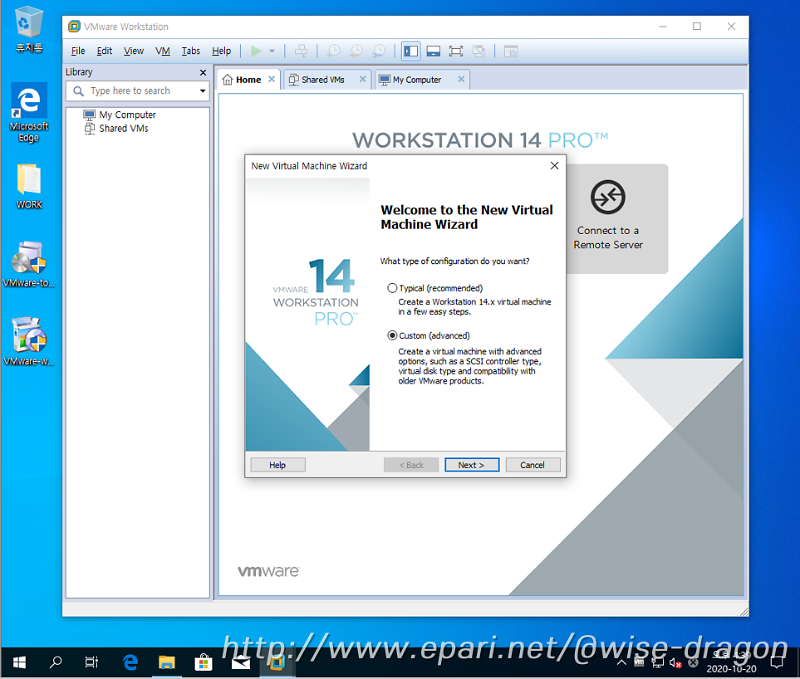Viewport: 800px width, 679px height.
Task: Open the Mail app from the taskbar
Action: tap(240, 662)
